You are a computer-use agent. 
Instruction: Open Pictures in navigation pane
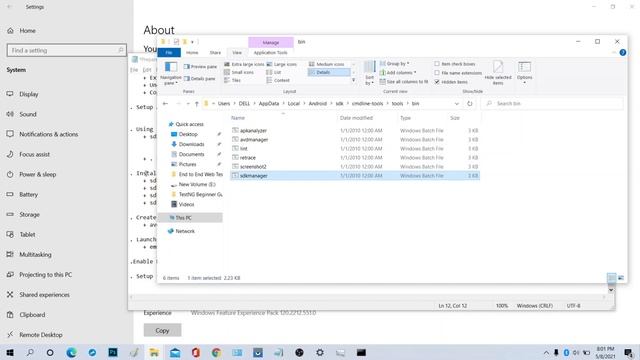coord(187,164)
